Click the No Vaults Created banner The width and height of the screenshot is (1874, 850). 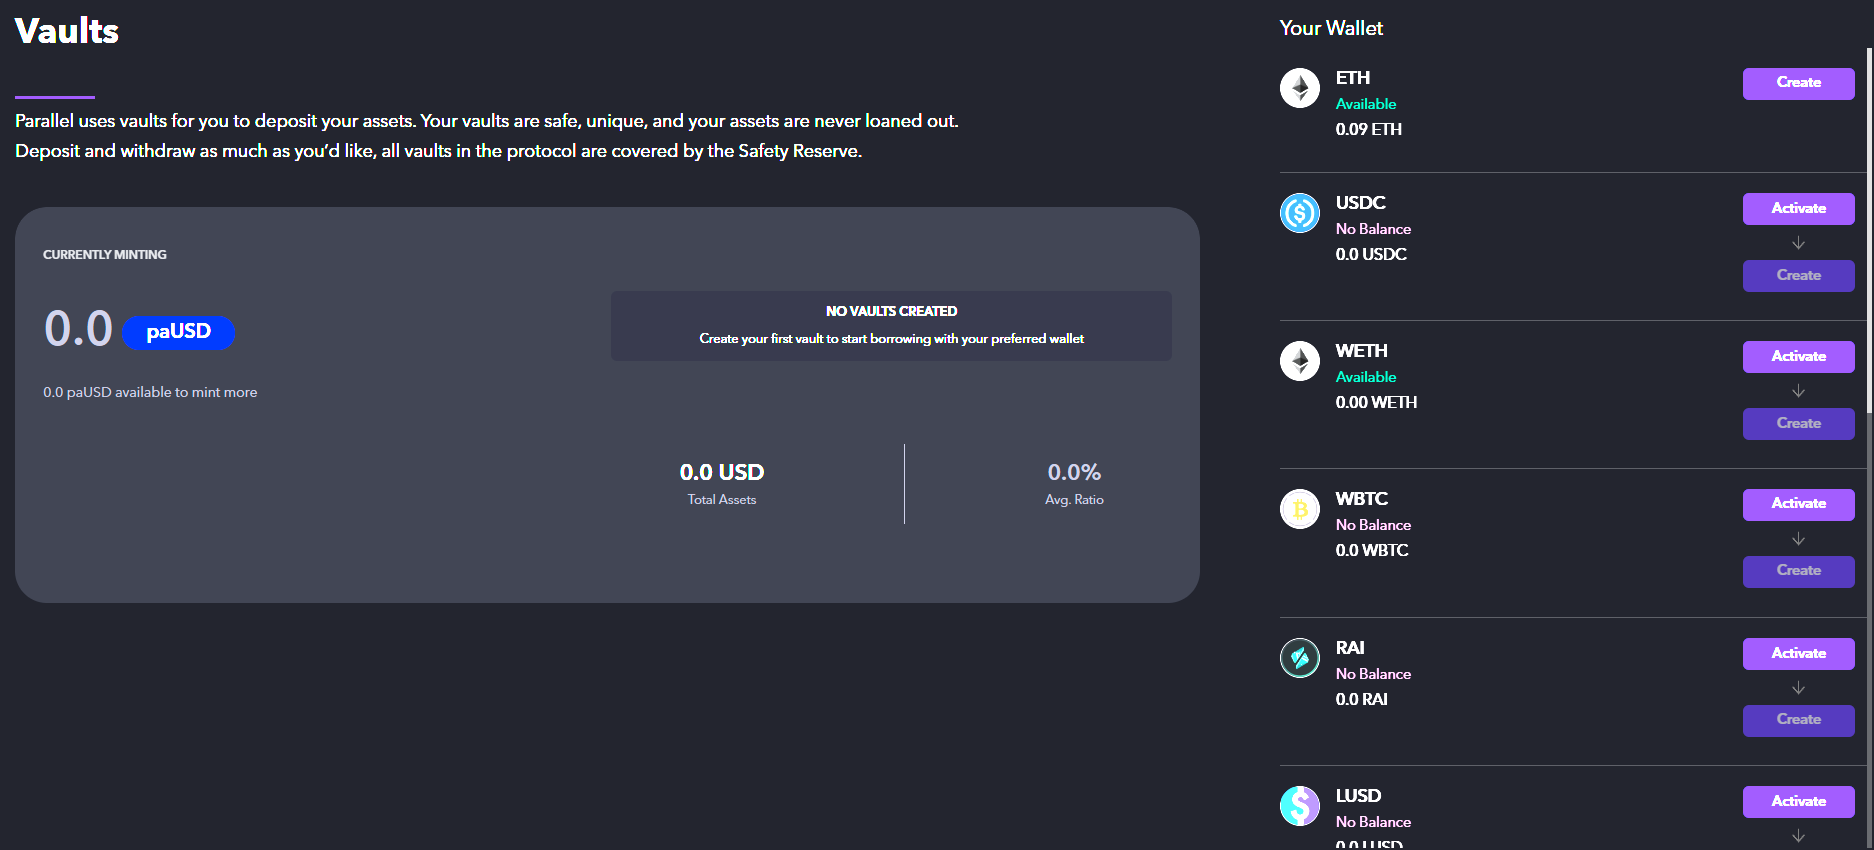(891, 326)
